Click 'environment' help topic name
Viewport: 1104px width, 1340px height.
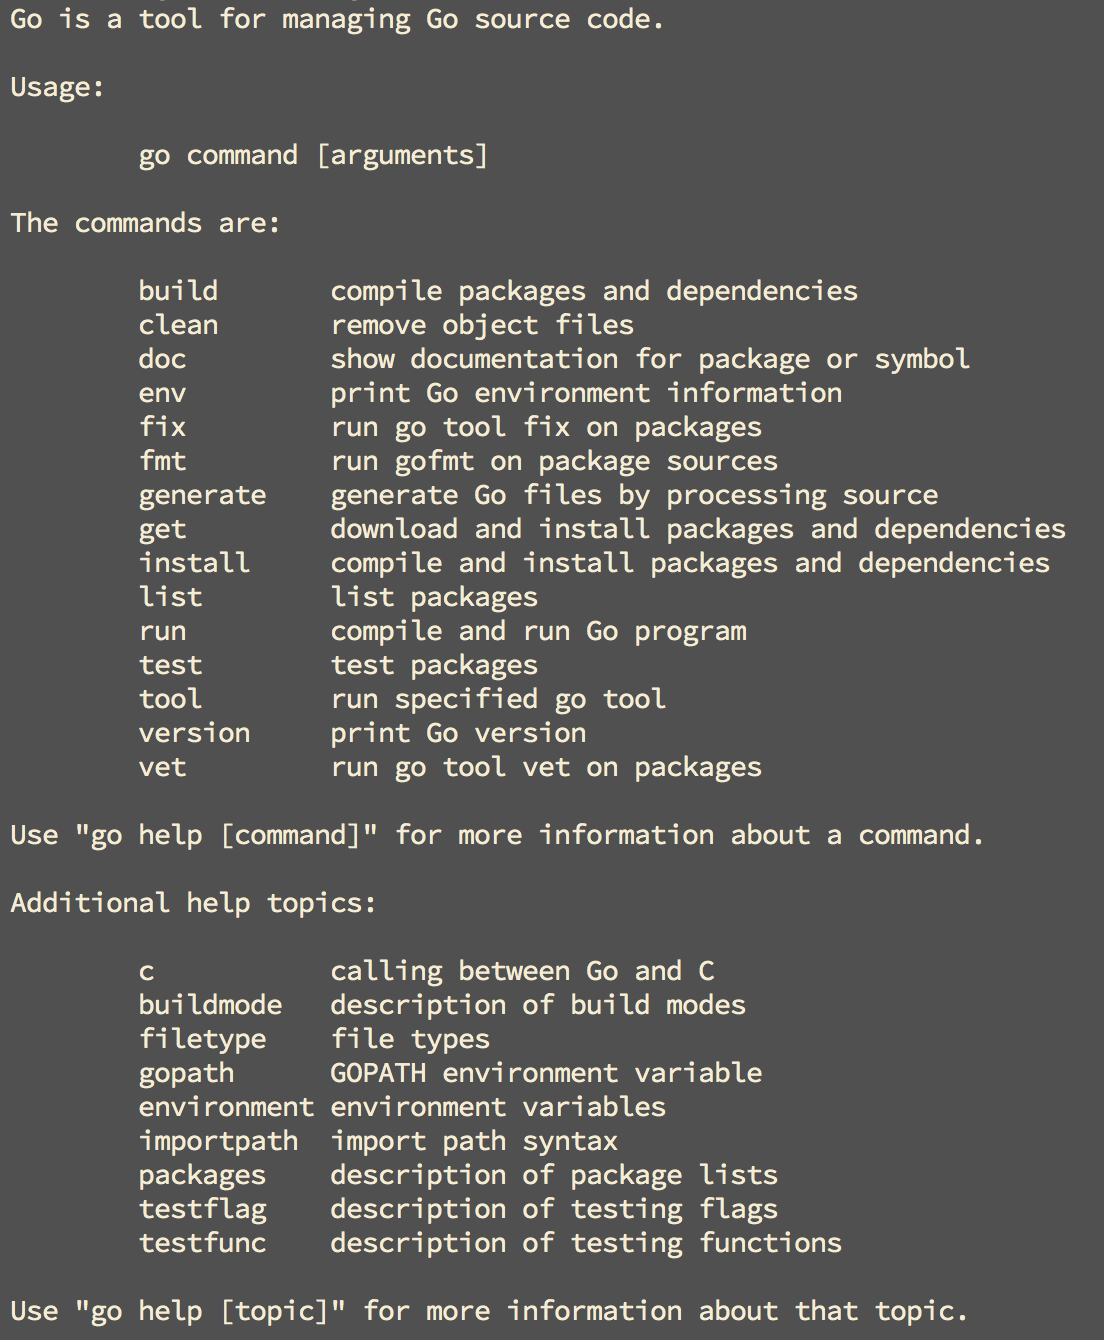pyautogui.click(x=226, y=1107)
